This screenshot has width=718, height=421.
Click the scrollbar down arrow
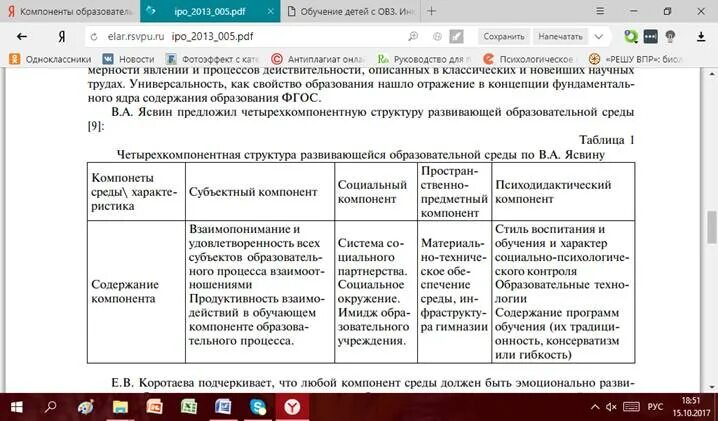point(712,388)
